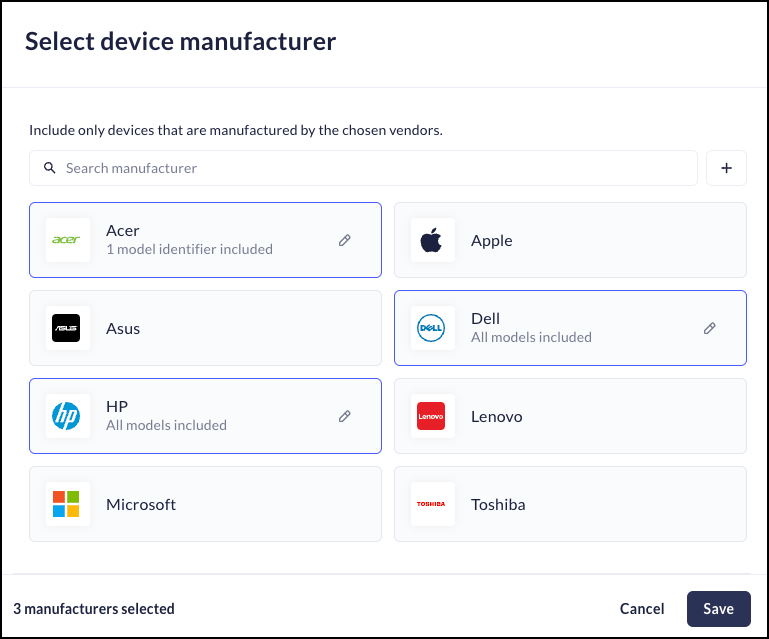Click the Dell logo icon

[431, 328]
